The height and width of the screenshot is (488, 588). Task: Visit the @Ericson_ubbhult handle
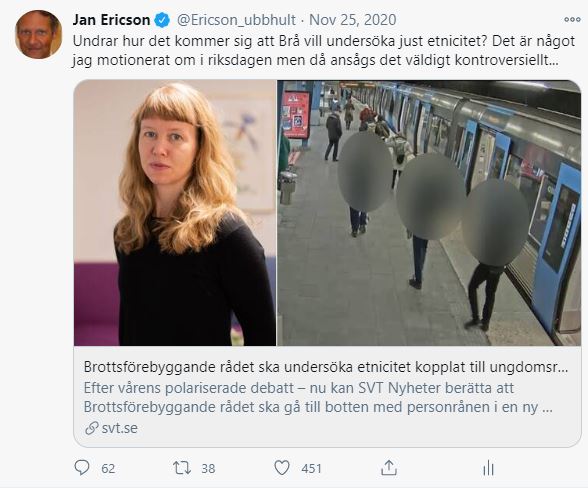[x=236, y=20]
